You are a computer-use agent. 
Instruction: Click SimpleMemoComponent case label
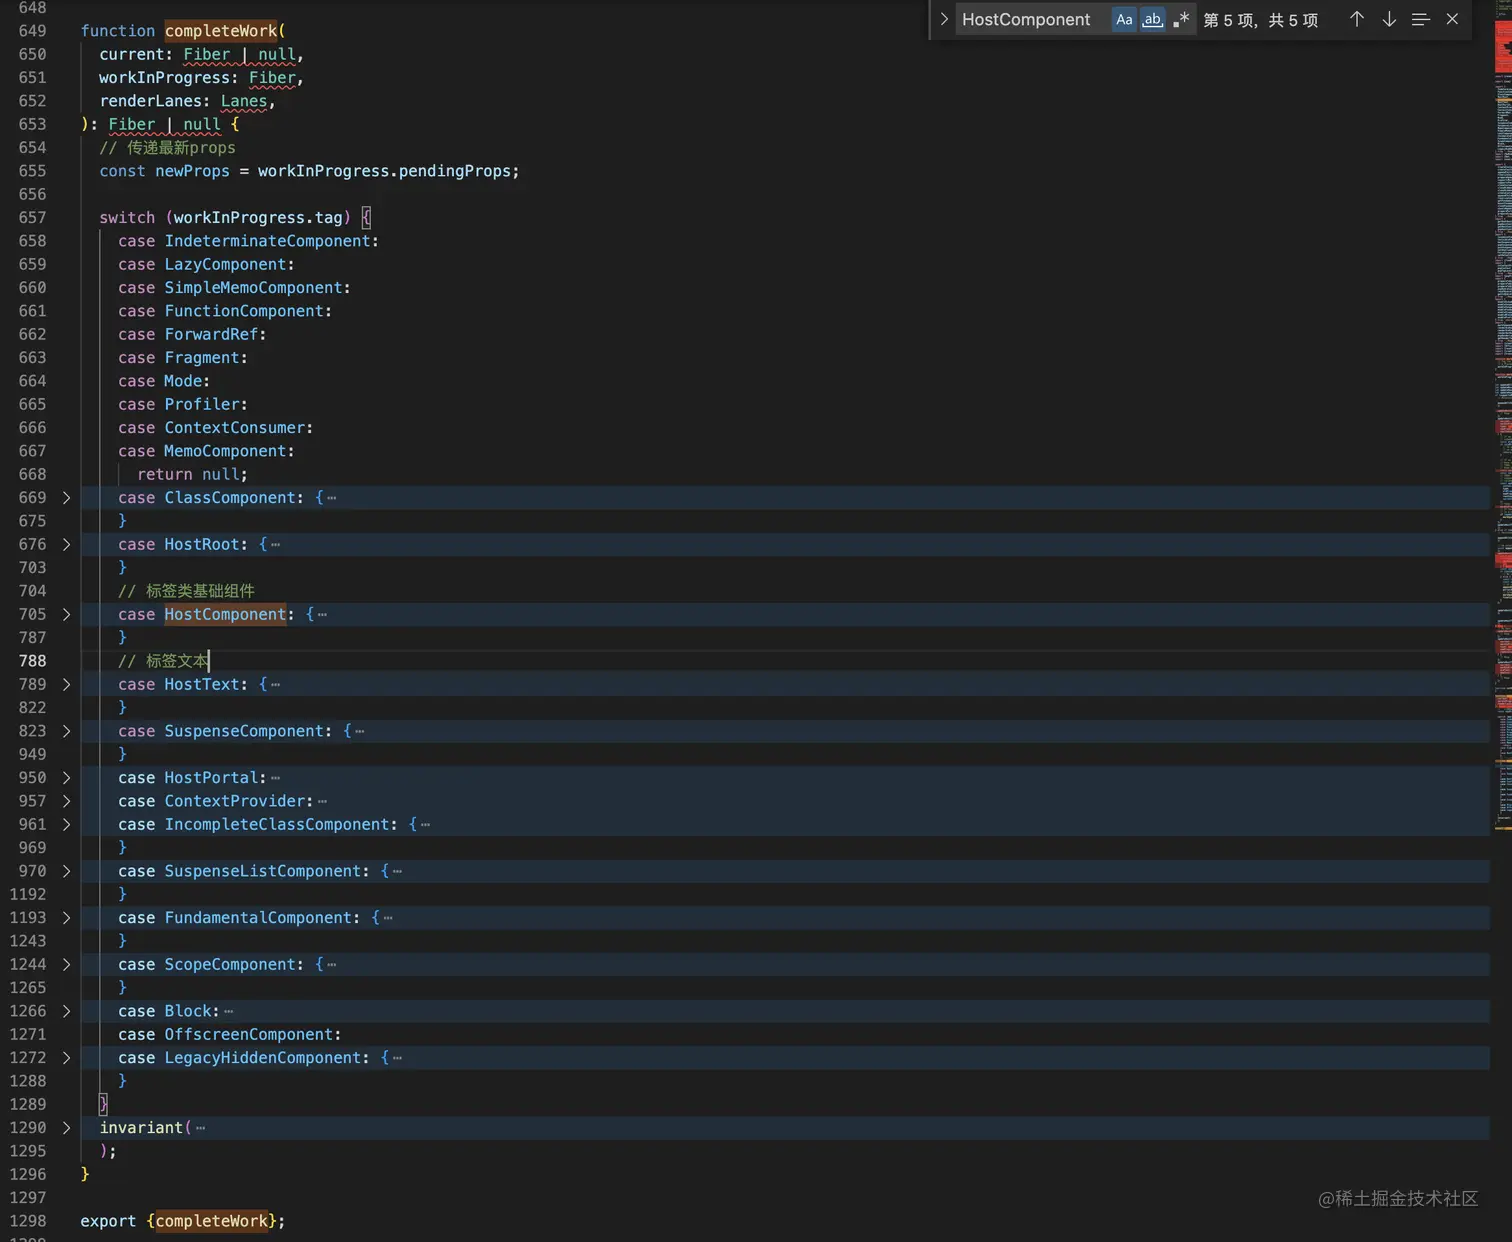point(254,288)
